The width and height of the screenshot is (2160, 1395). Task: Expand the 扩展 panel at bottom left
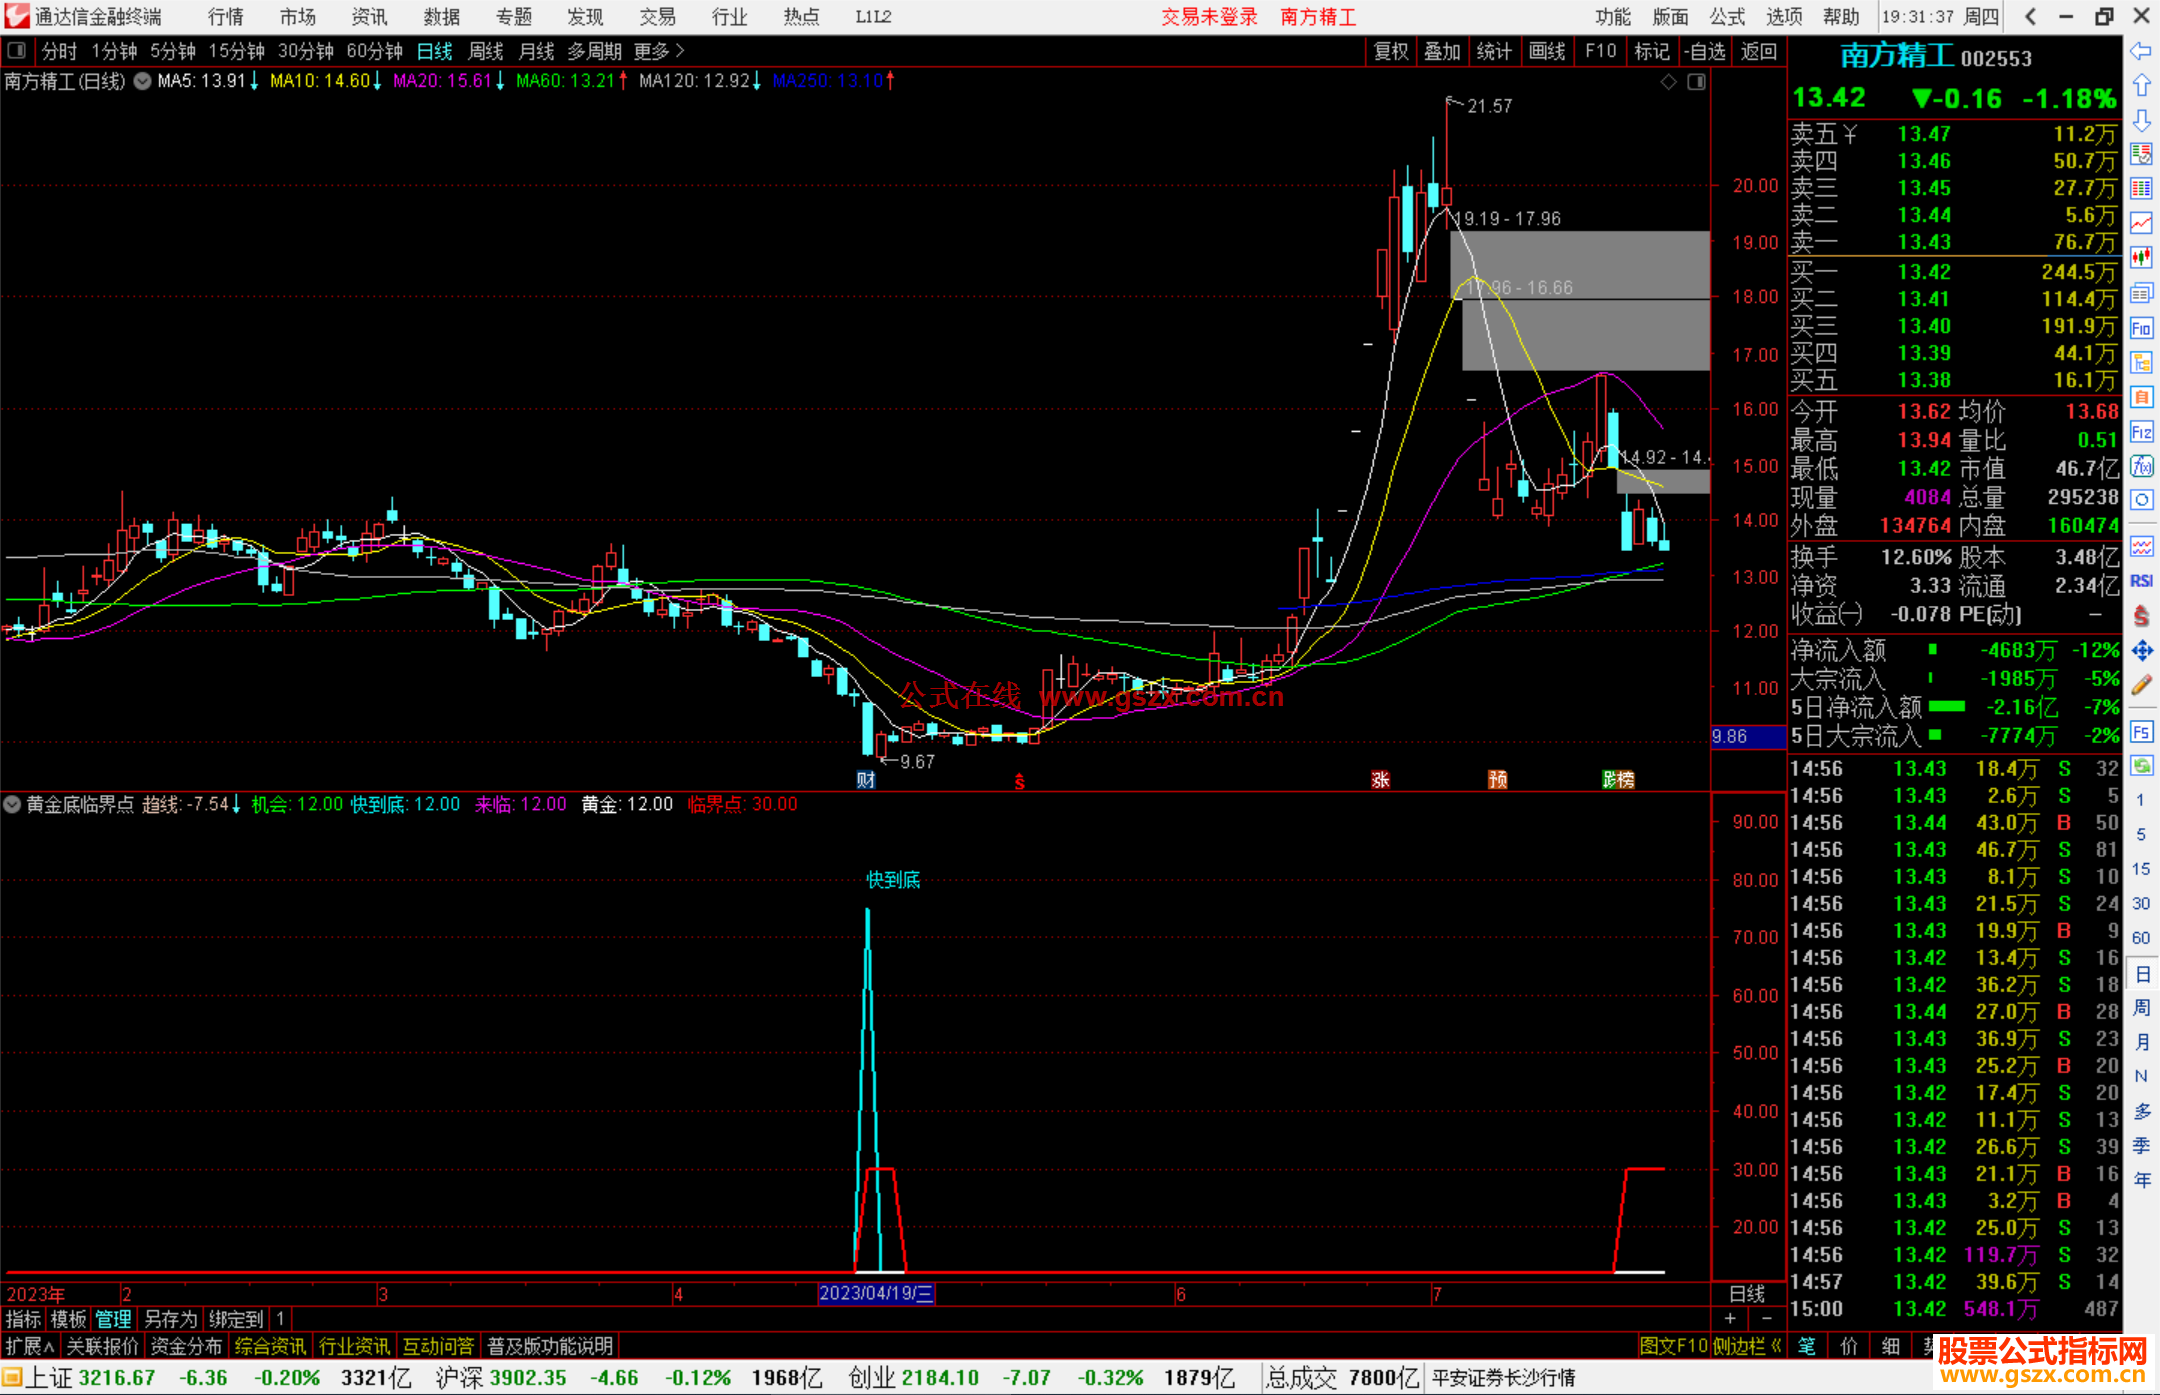(x=29, y=1346)
